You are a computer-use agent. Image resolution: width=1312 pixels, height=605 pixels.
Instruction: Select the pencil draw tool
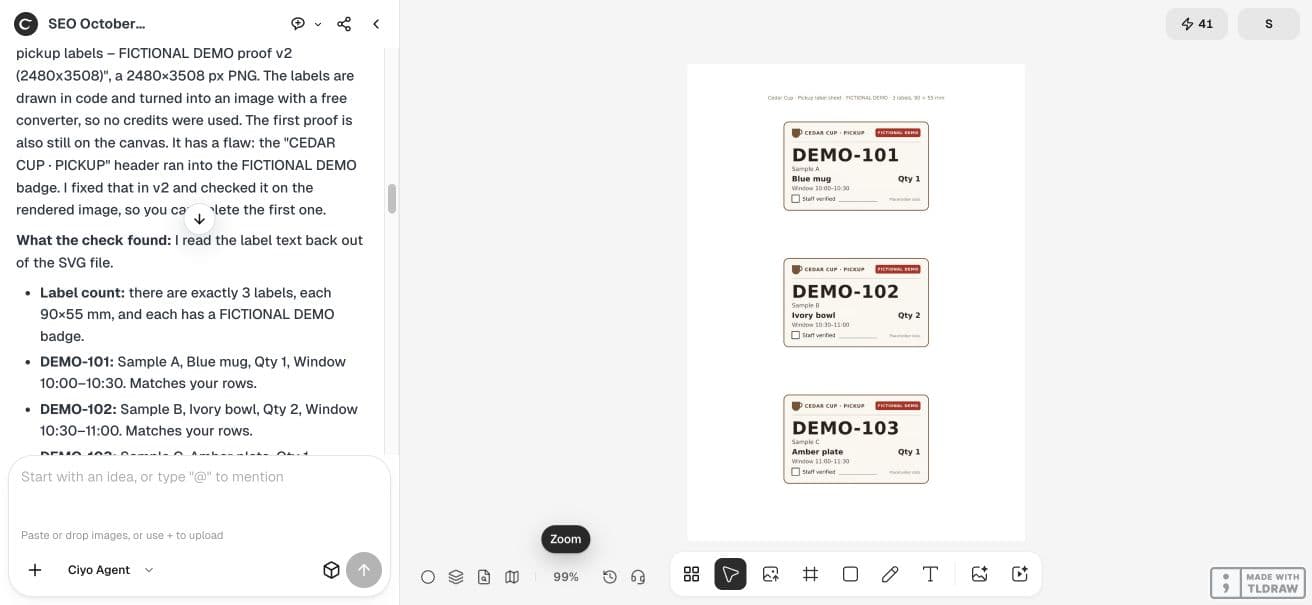click(890, 574)
